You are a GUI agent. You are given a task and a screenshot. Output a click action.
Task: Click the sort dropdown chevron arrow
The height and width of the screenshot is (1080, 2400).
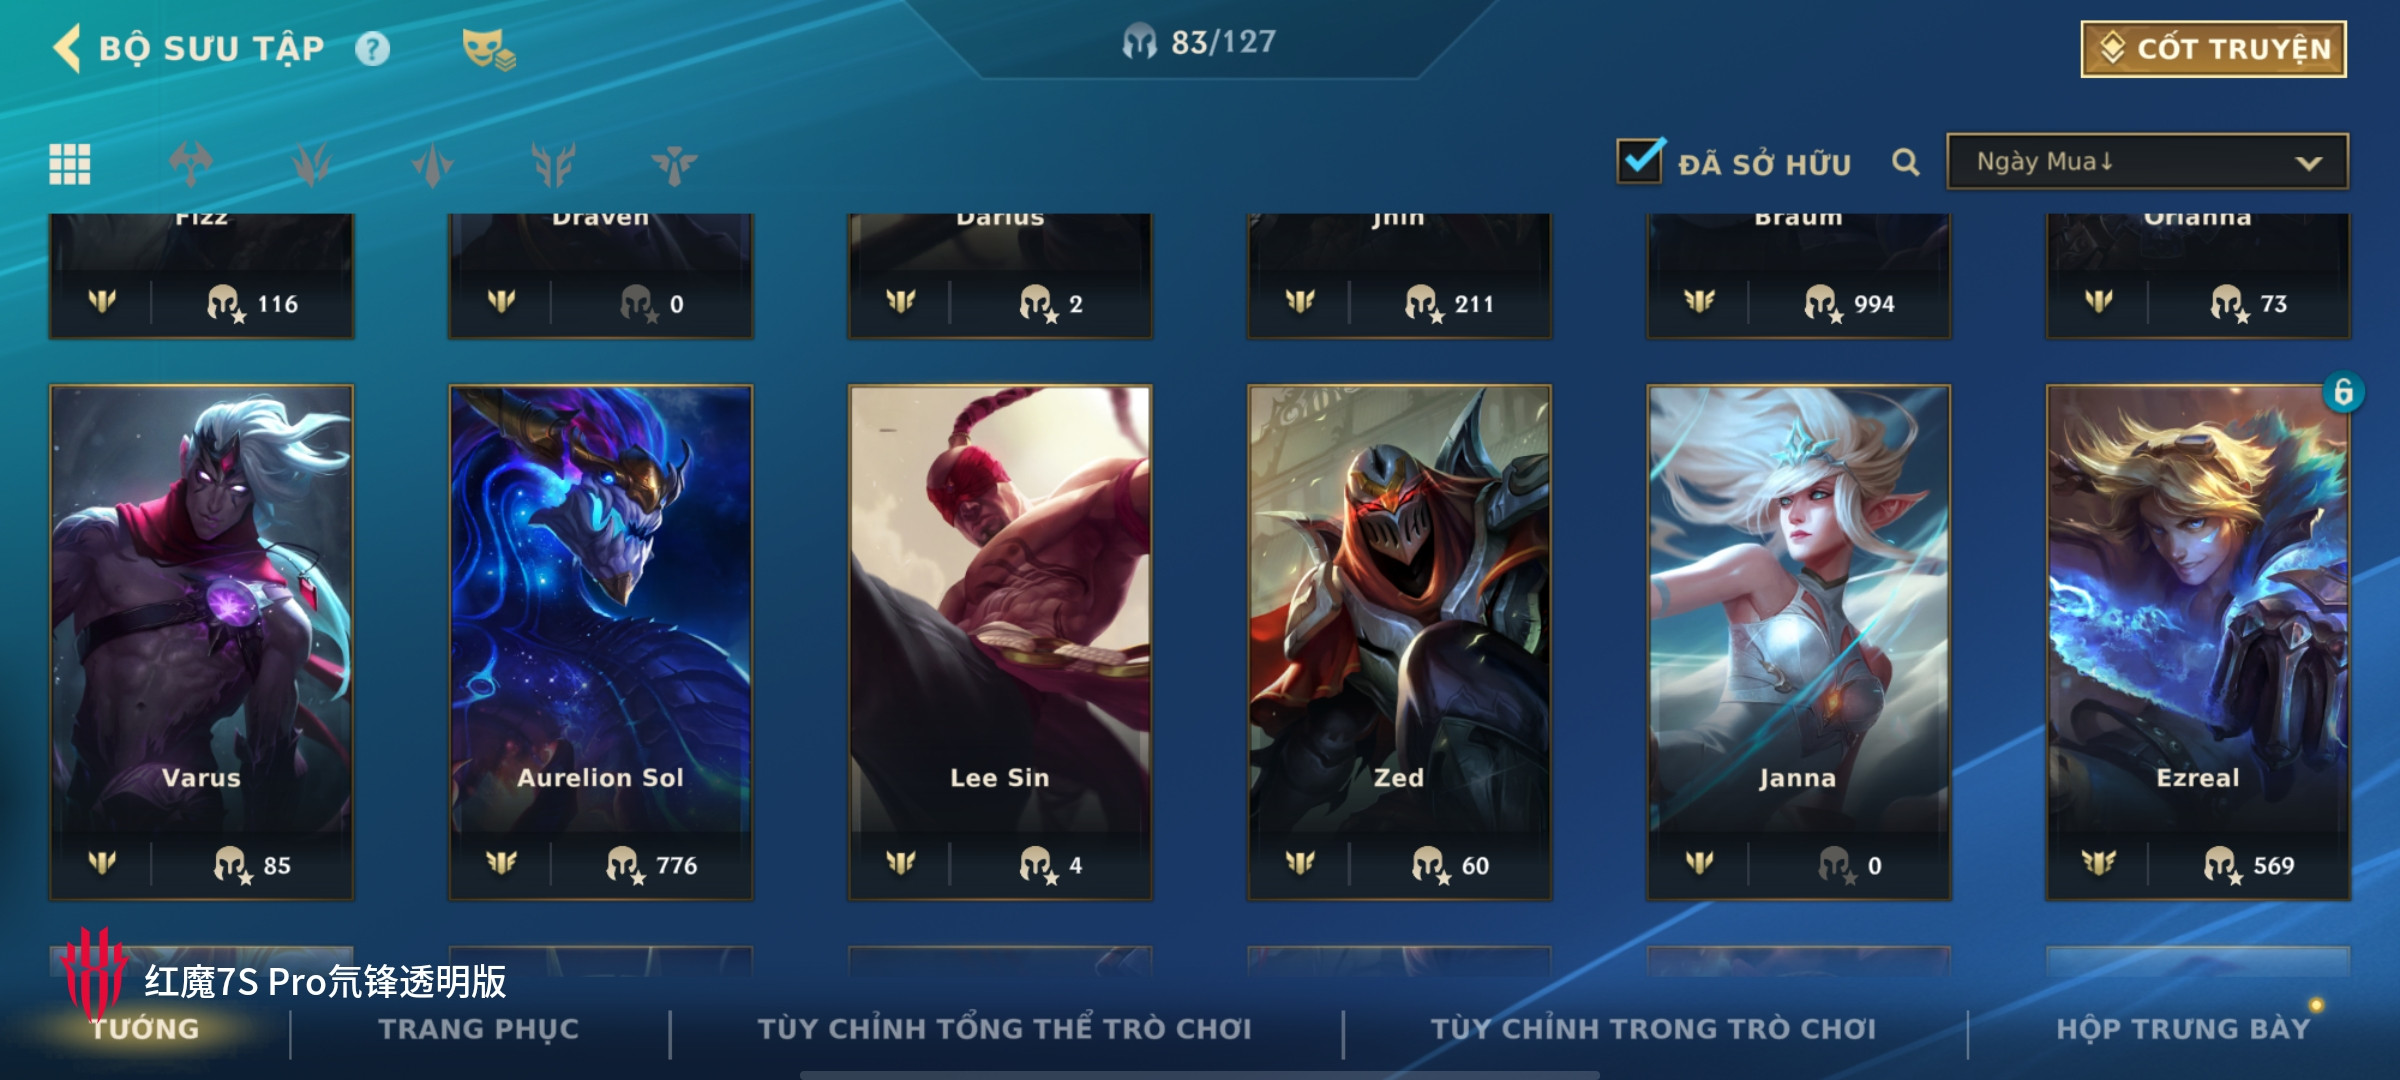[x=2308, y=163]
